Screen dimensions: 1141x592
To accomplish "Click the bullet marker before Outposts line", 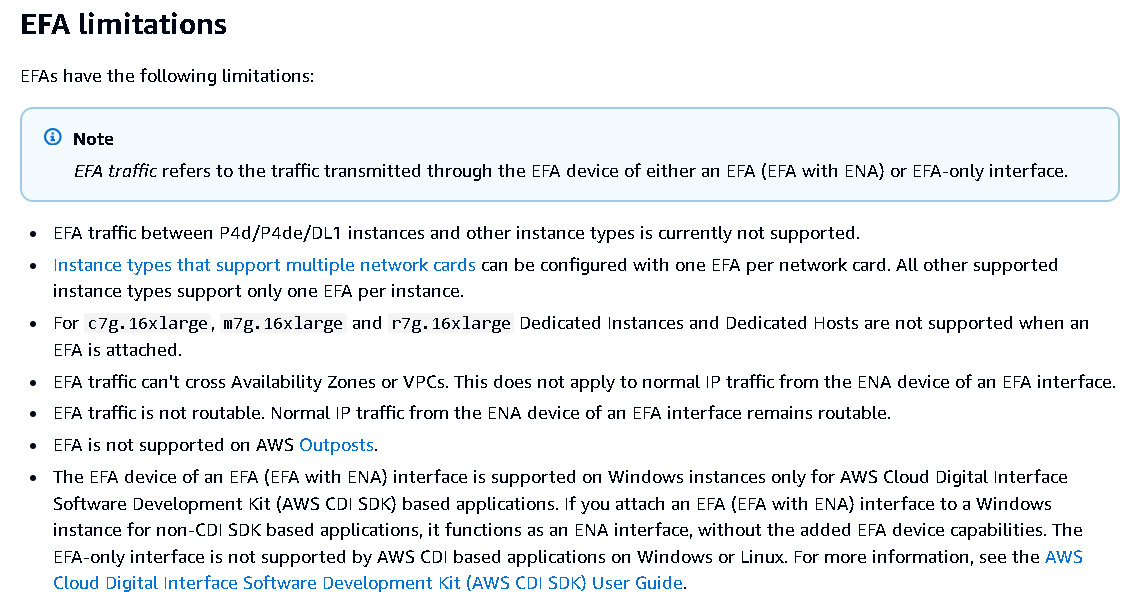I will point(33,446).
